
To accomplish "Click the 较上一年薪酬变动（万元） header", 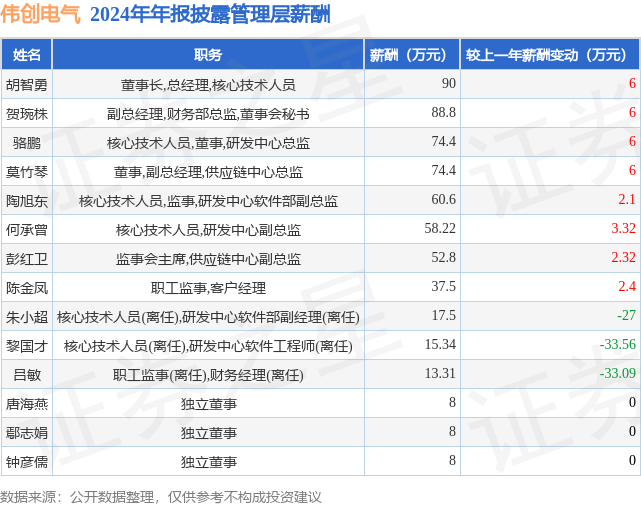I will click(550, 54).
